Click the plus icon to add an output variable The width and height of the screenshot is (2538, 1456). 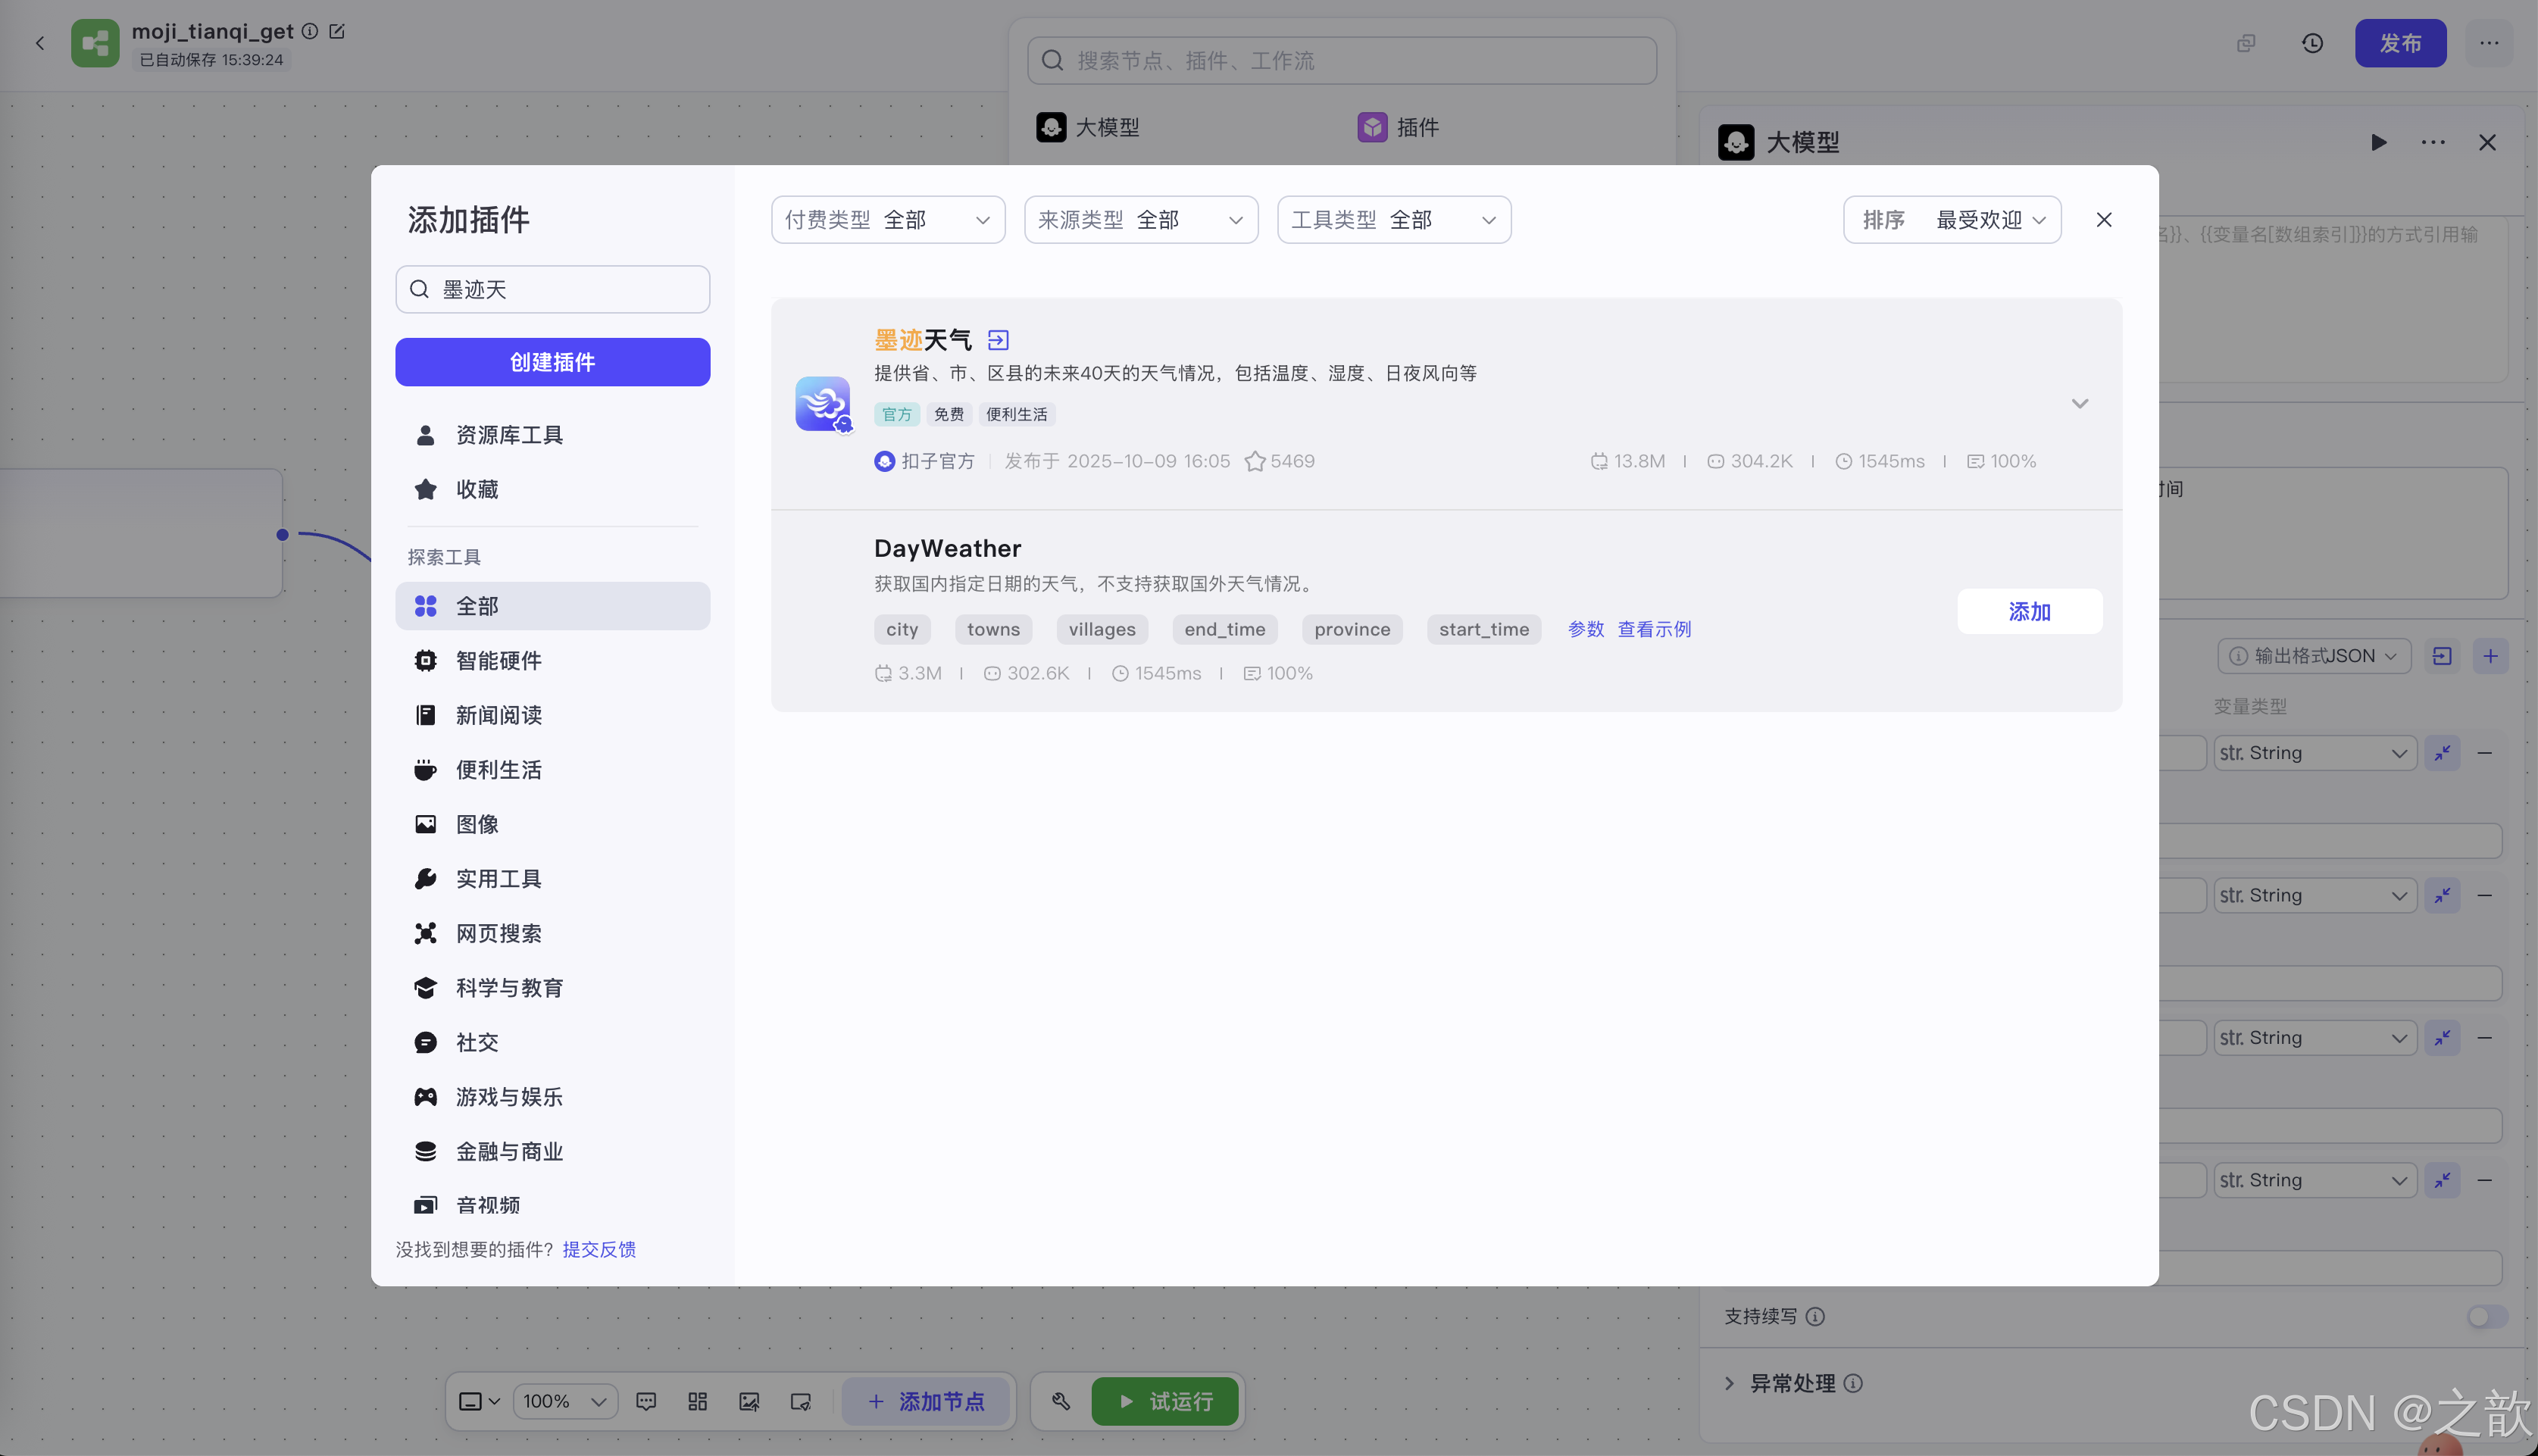2492,655
